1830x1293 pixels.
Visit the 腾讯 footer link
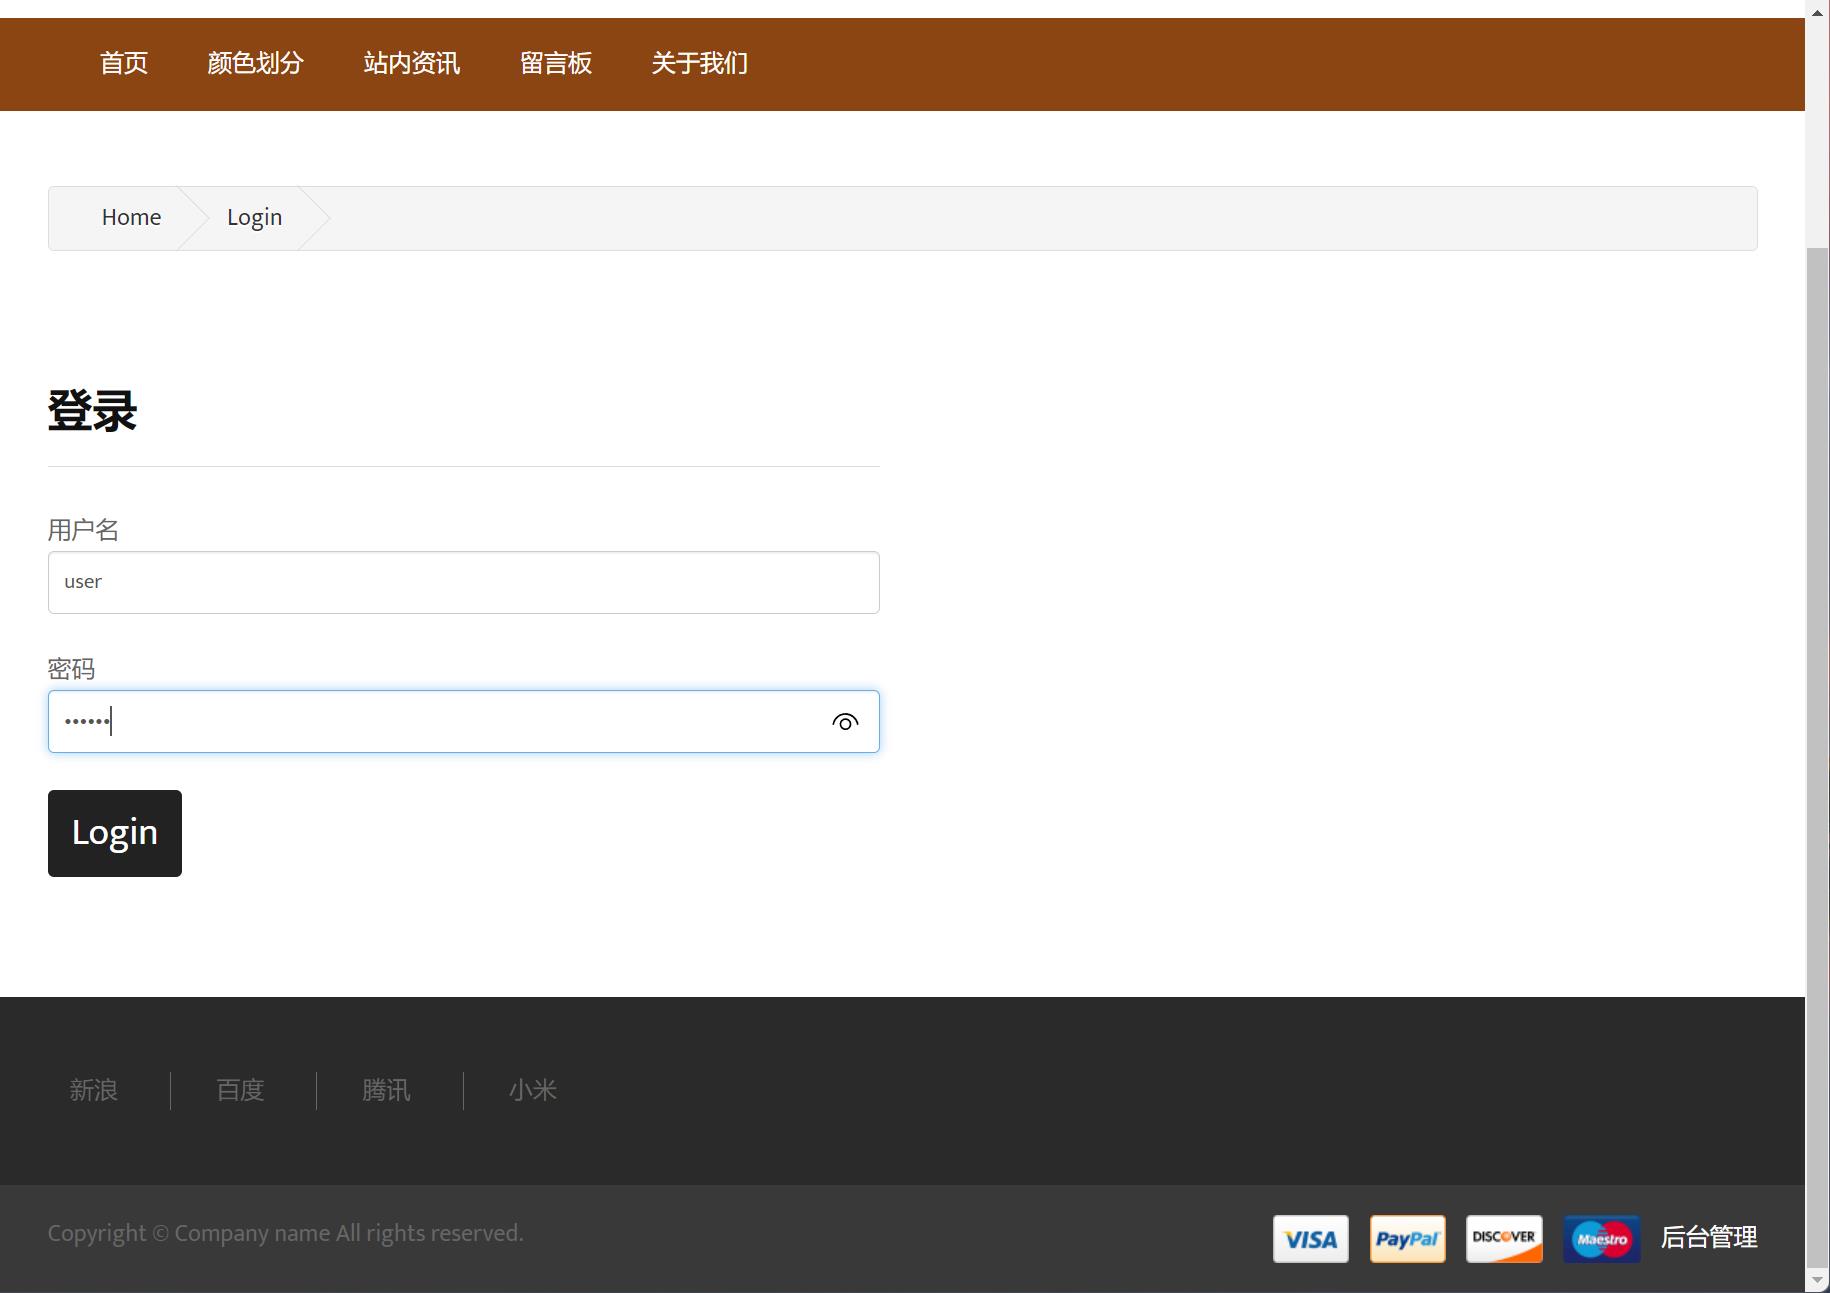click(386, 1090)
